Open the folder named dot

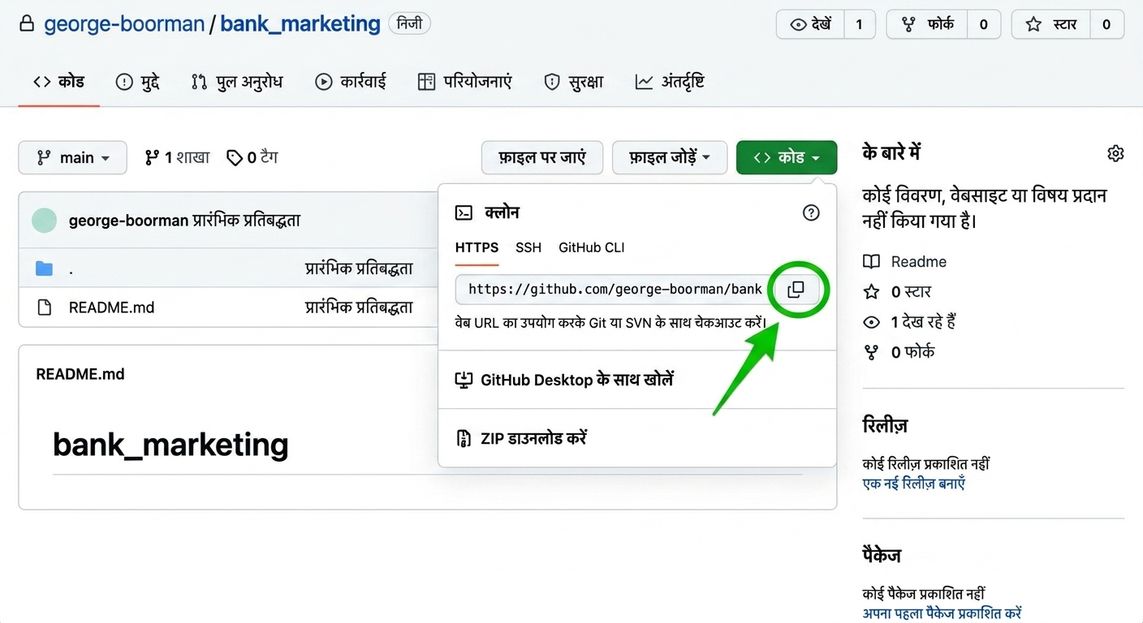71,270
